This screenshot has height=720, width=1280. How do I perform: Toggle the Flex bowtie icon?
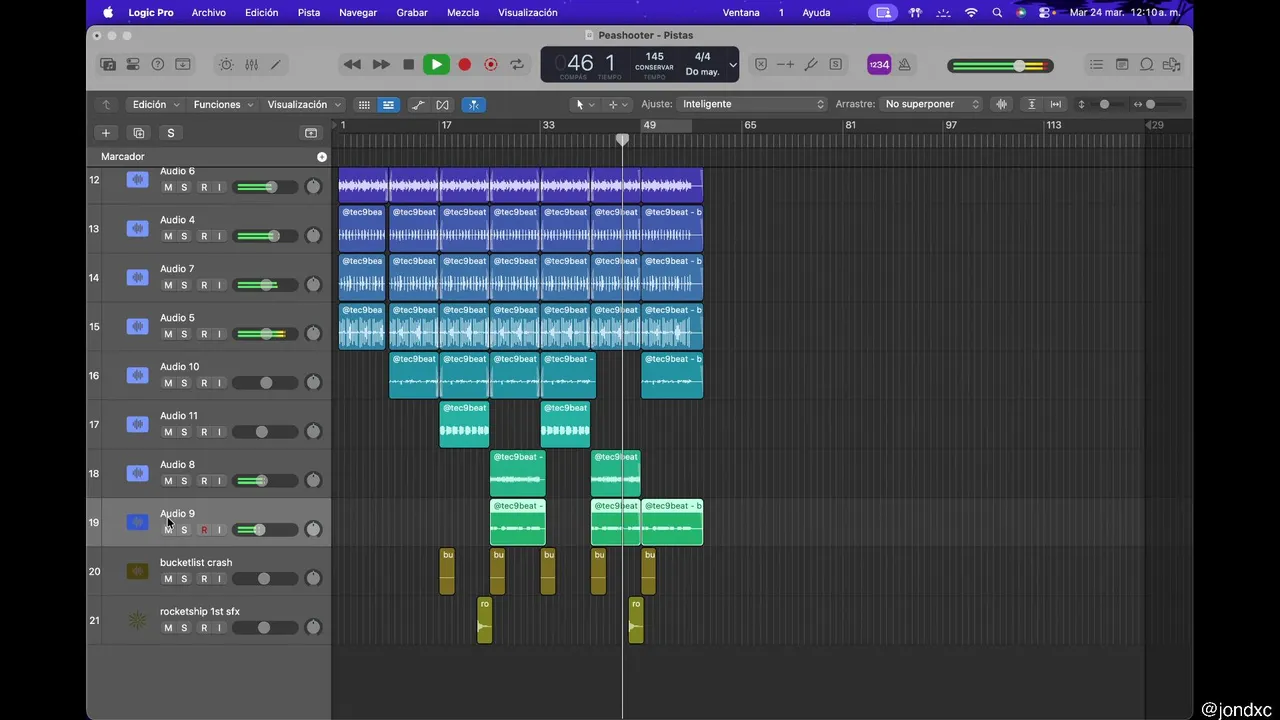pyautogui.click(x=442, y=104)
